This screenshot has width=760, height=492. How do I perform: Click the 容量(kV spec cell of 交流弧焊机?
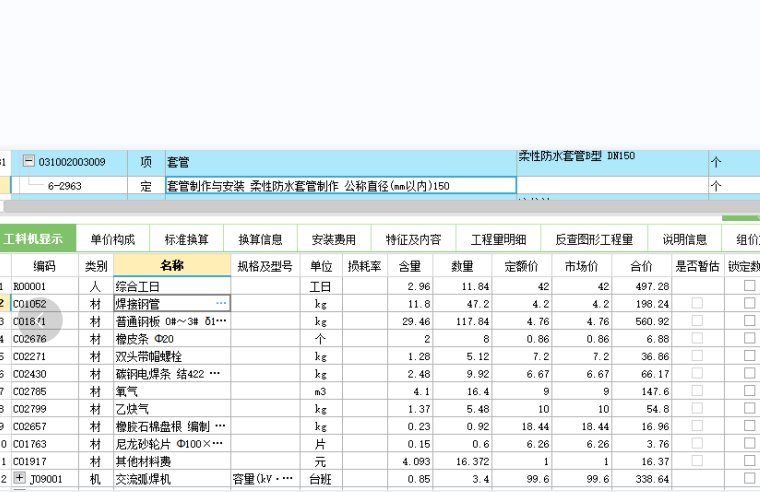pos(265,479)
